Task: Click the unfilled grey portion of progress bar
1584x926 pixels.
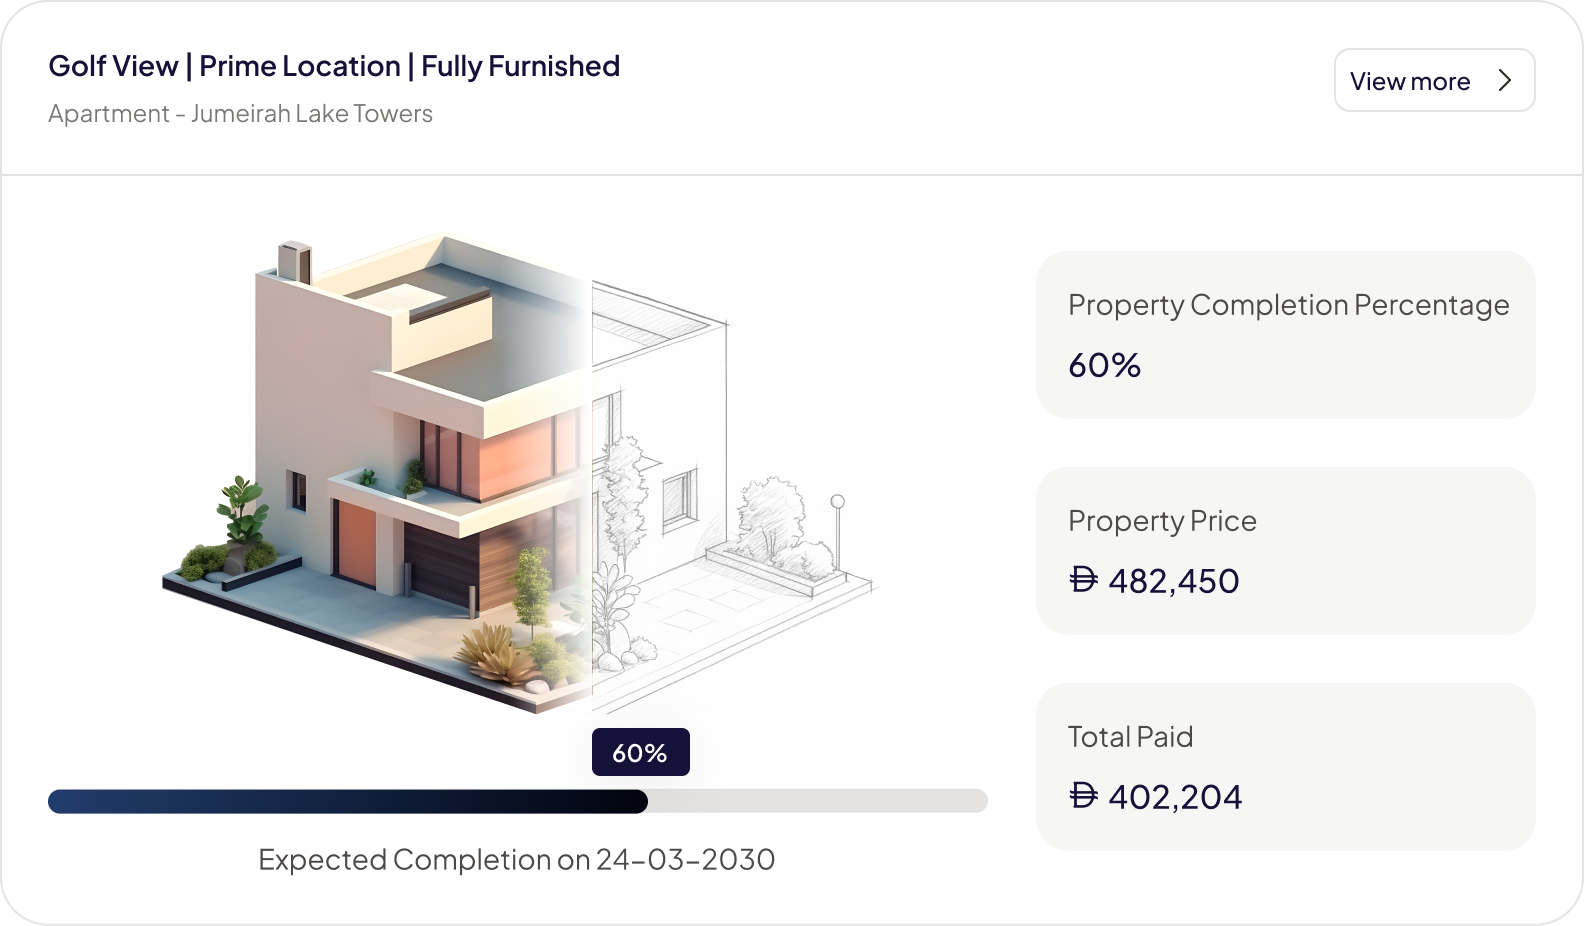Action: (x=817, y=801)
